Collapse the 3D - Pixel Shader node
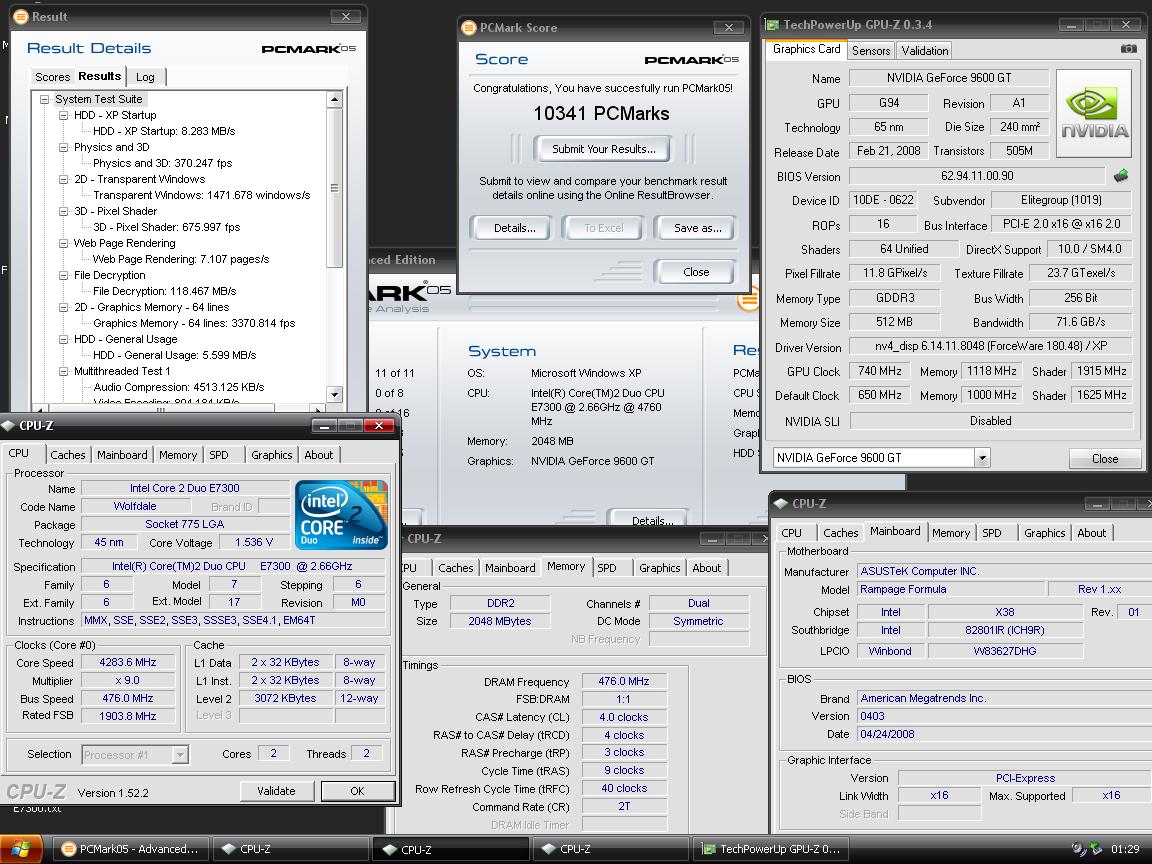Viewport: 1152px width, 864px height. (63, 212)
